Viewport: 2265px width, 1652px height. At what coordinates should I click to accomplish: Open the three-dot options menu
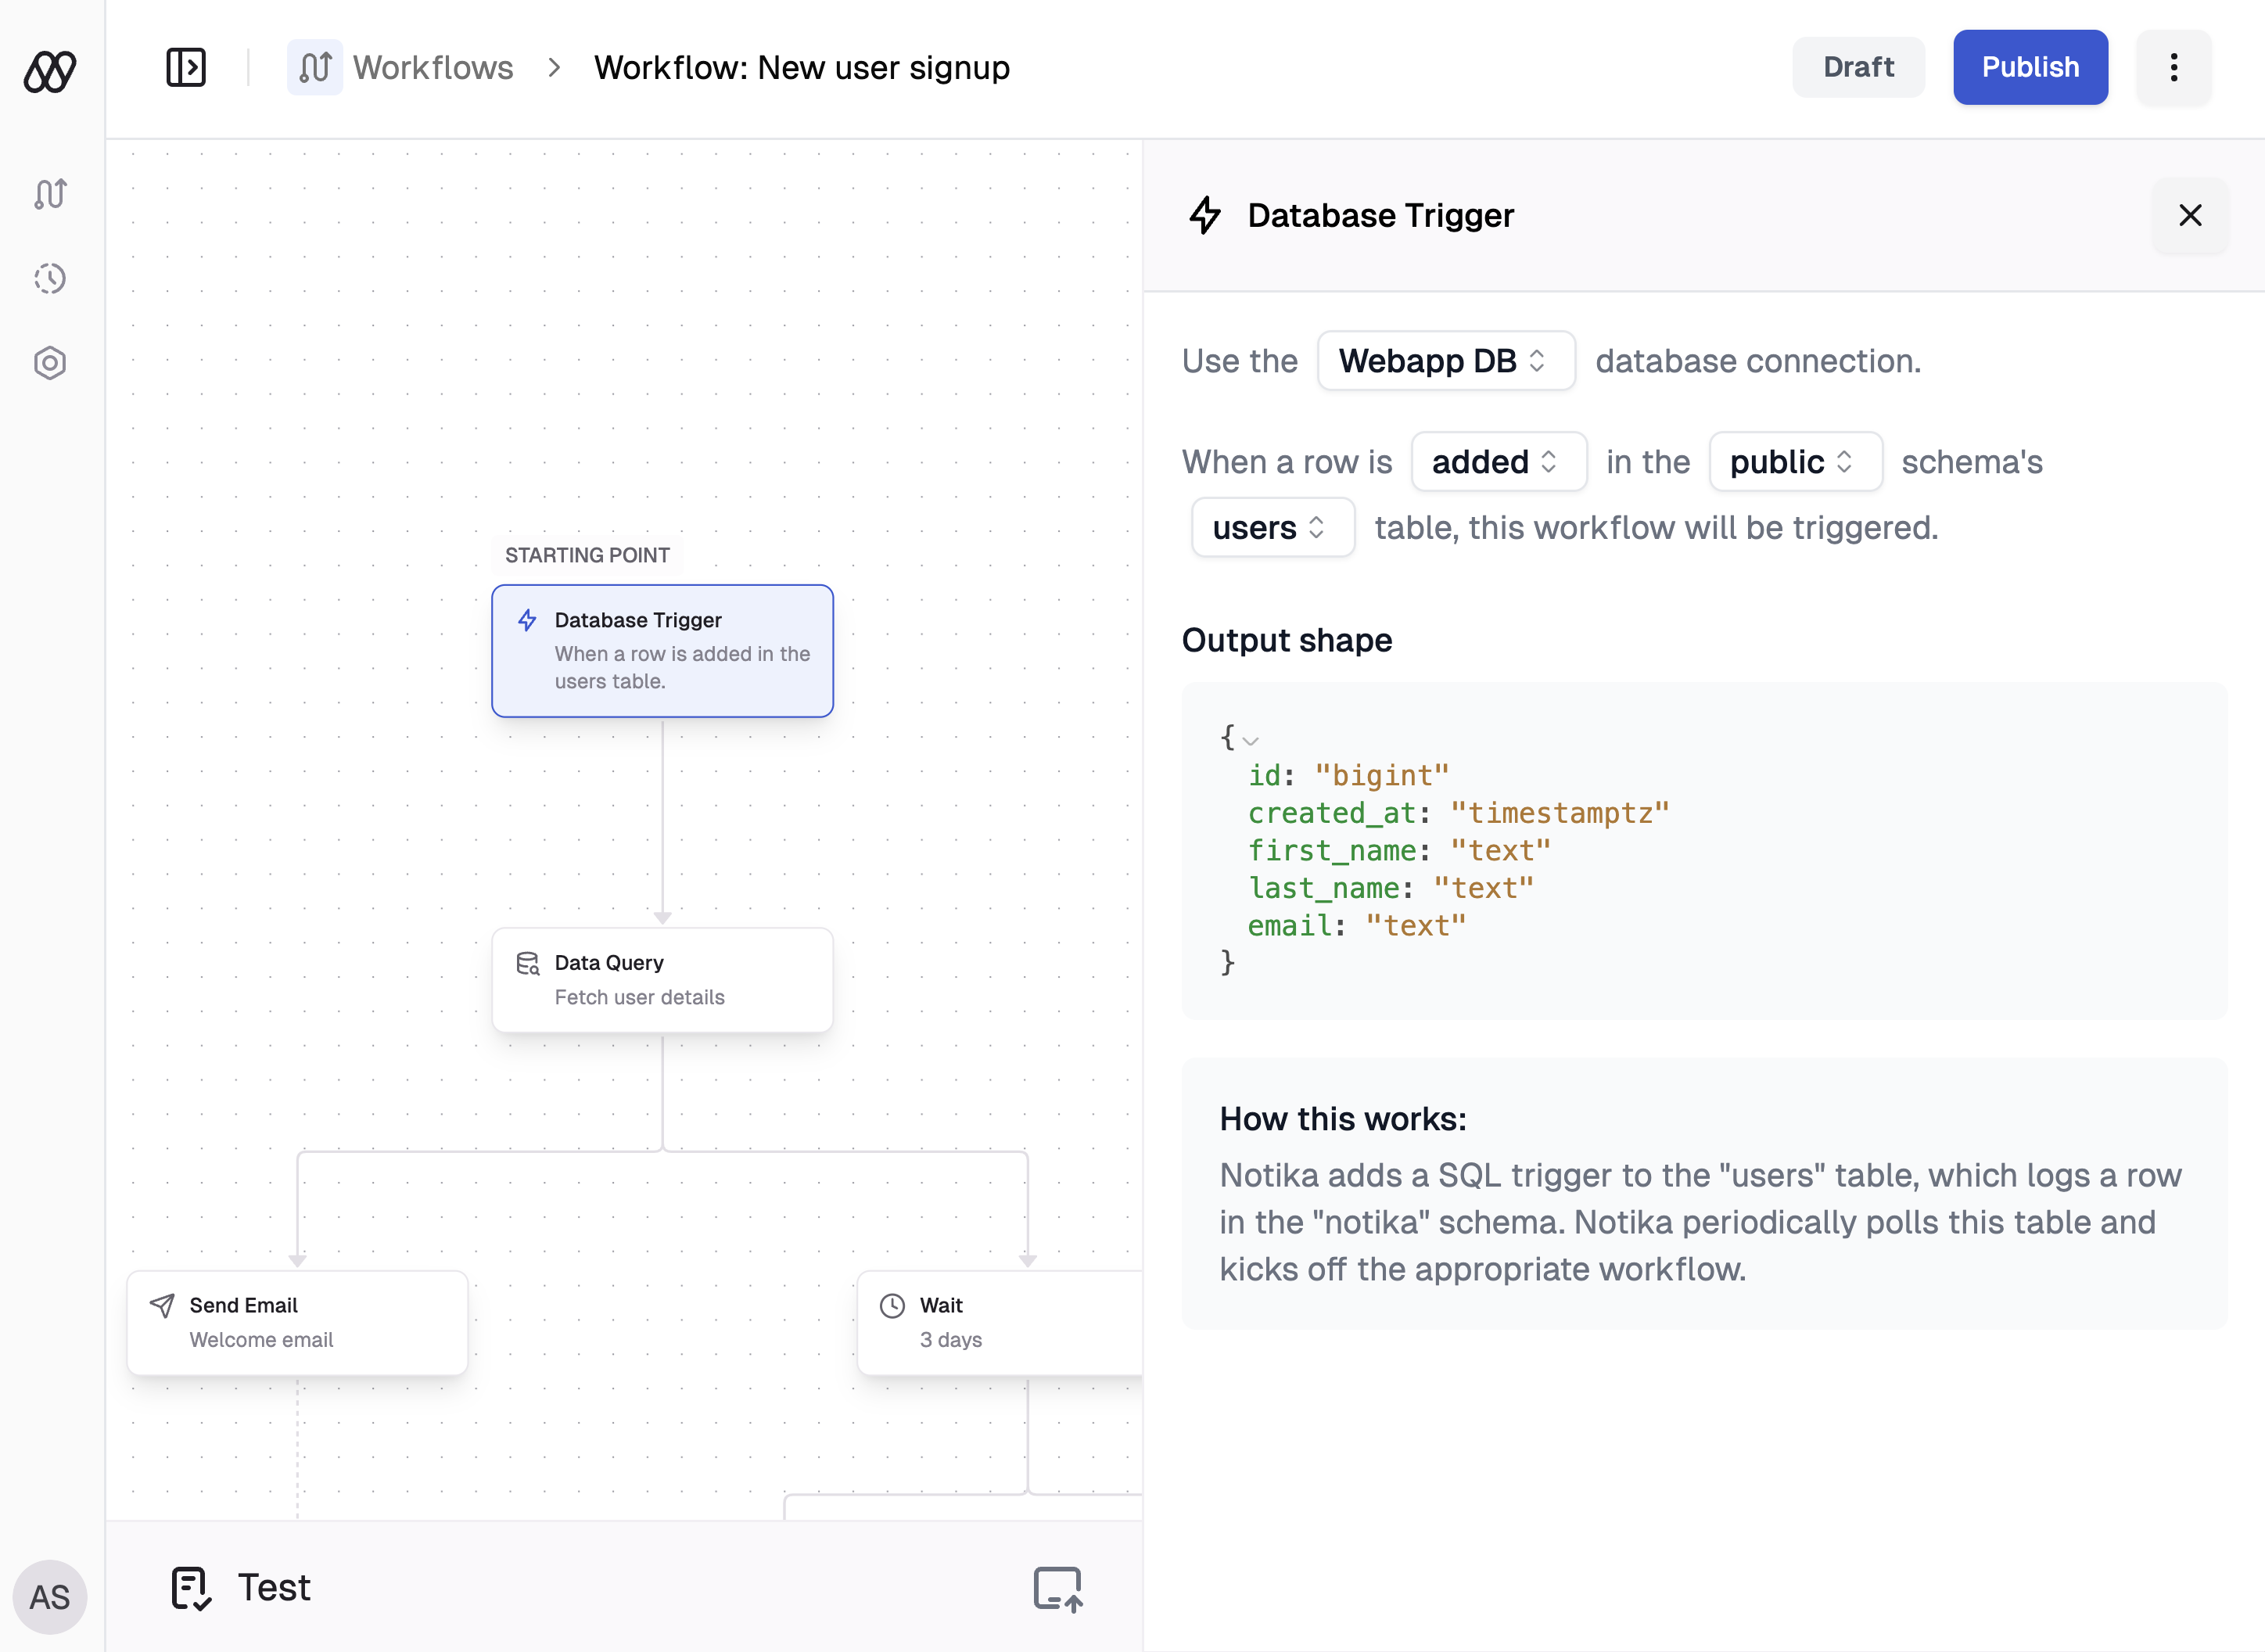tap(2173, 67)
